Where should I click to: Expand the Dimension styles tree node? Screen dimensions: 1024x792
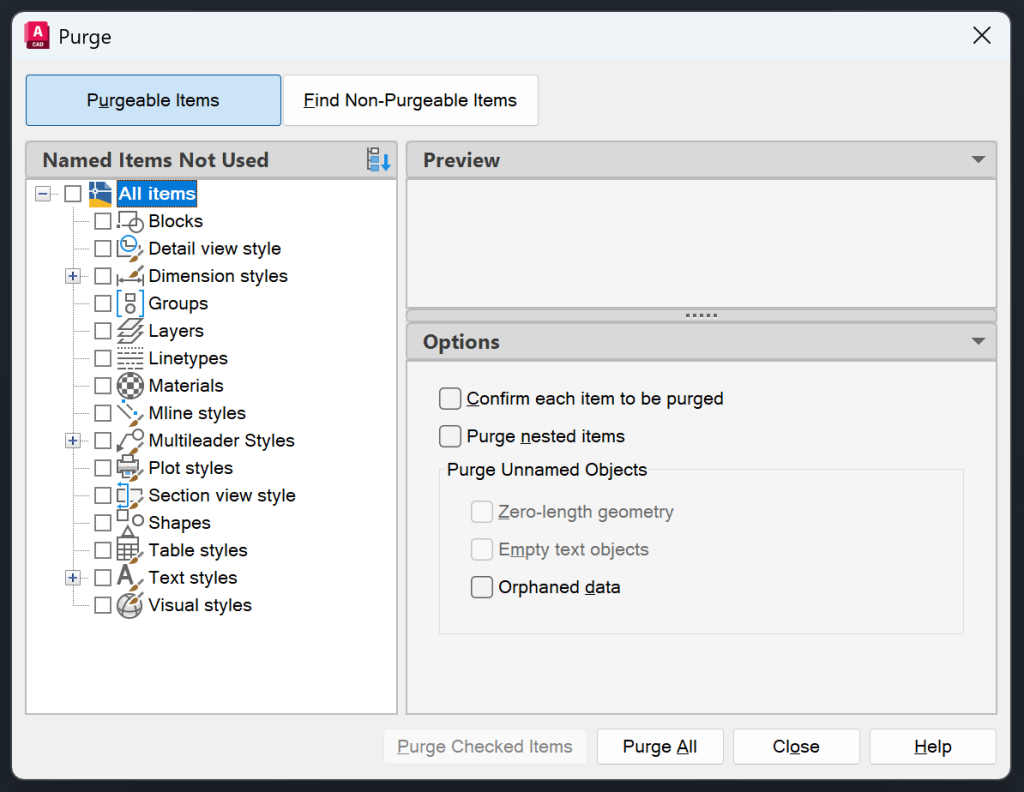(x=72, y=275)
